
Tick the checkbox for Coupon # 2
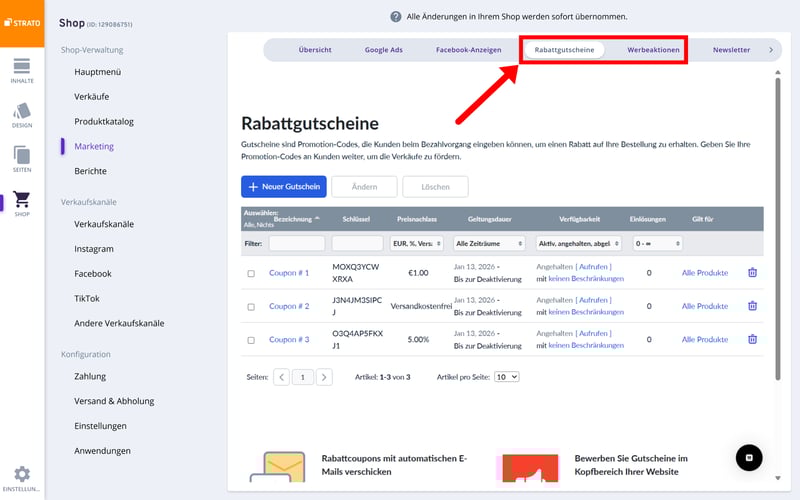(x=251, y=306)
